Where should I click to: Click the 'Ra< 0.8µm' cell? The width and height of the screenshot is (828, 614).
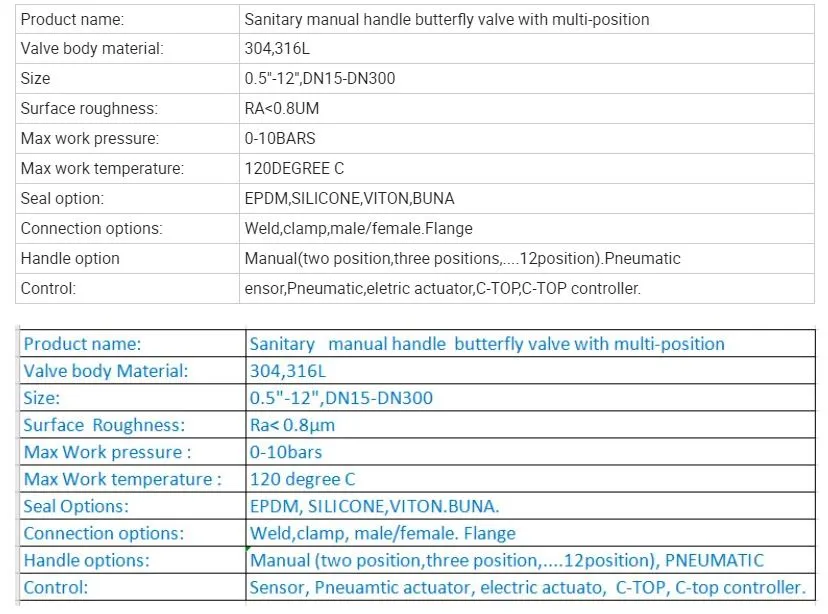(x=530, y=424)
